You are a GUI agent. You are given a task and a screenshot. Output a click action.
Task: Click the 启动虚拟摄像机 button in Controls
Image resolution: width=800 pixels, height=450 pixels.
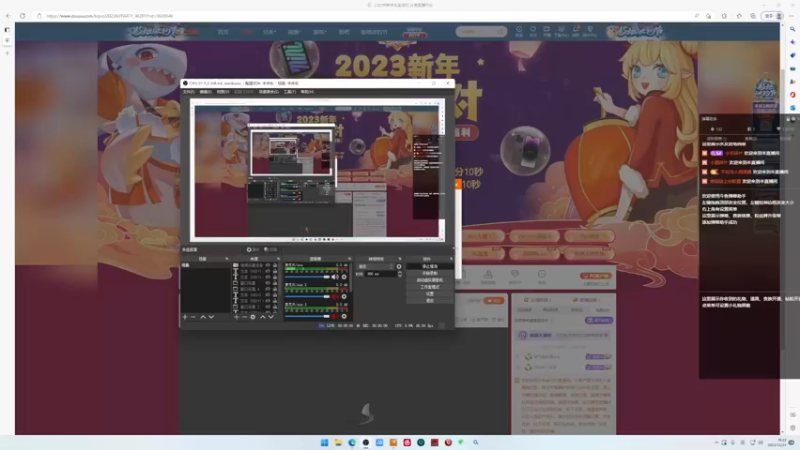pos(430,280)
